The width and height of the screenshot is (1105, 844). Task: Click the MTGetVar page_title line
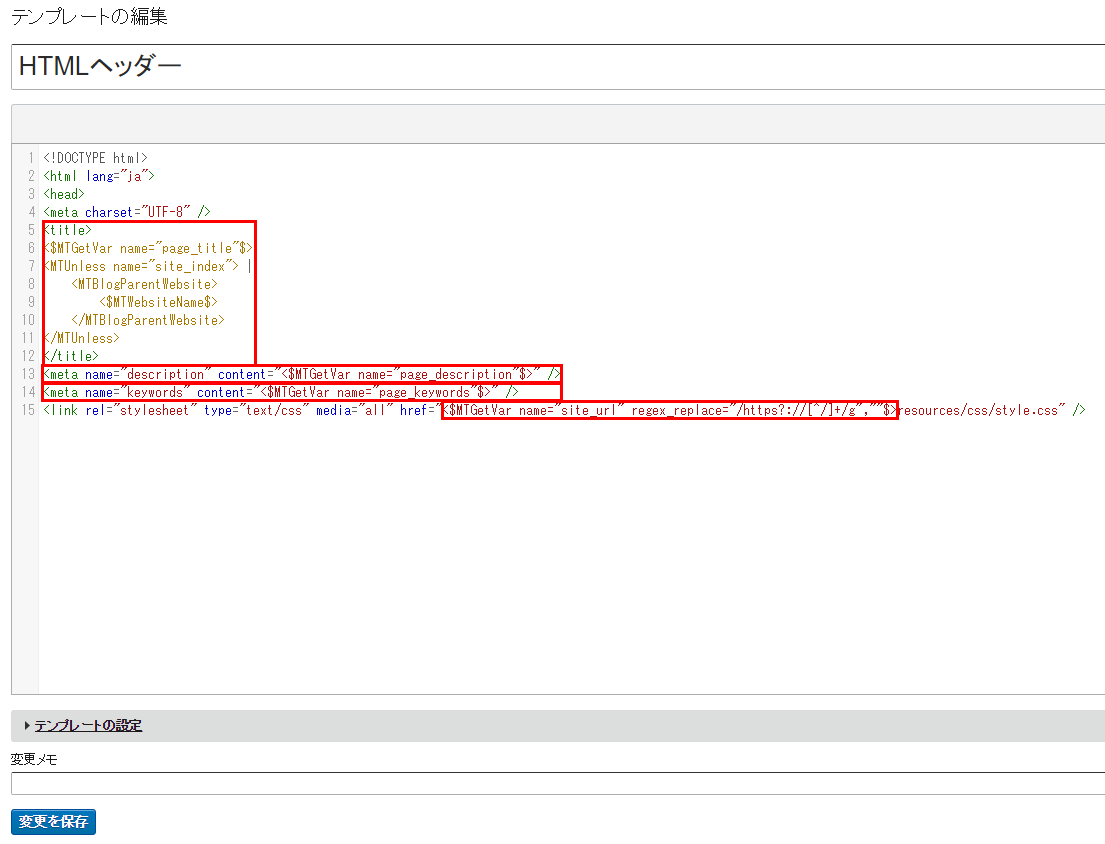click(x=148, y=248)
